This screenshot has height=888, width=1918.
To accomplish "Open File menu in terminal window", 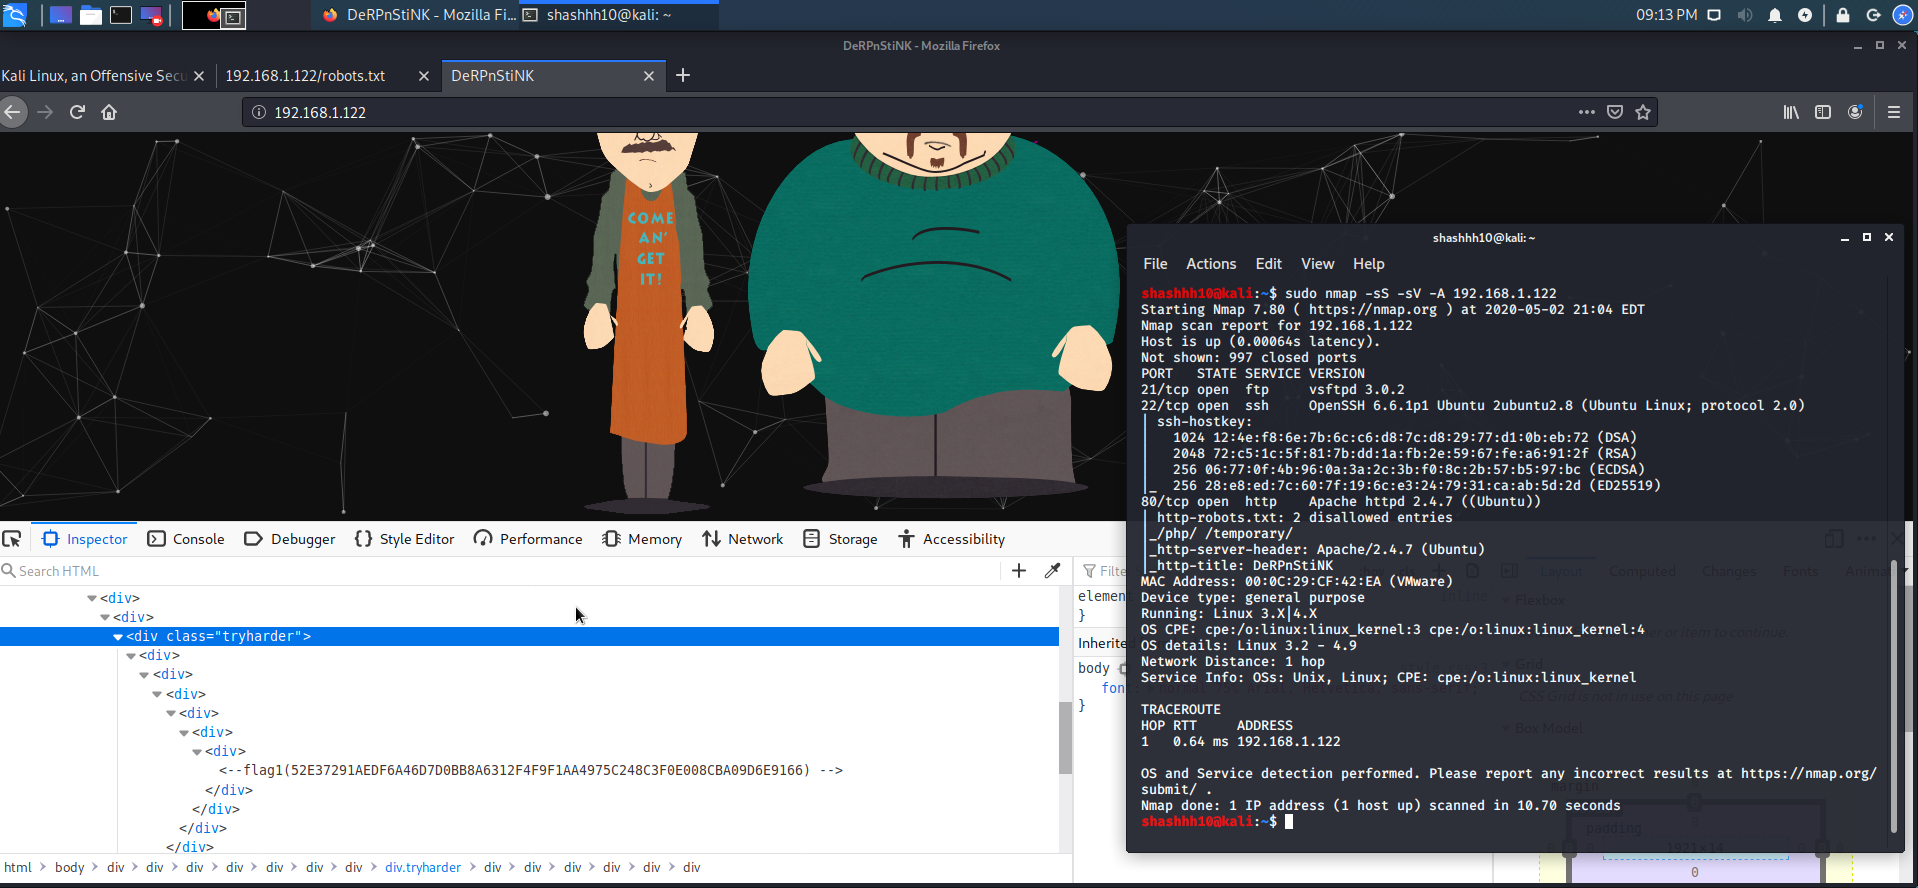I will tap(1155, 264).
